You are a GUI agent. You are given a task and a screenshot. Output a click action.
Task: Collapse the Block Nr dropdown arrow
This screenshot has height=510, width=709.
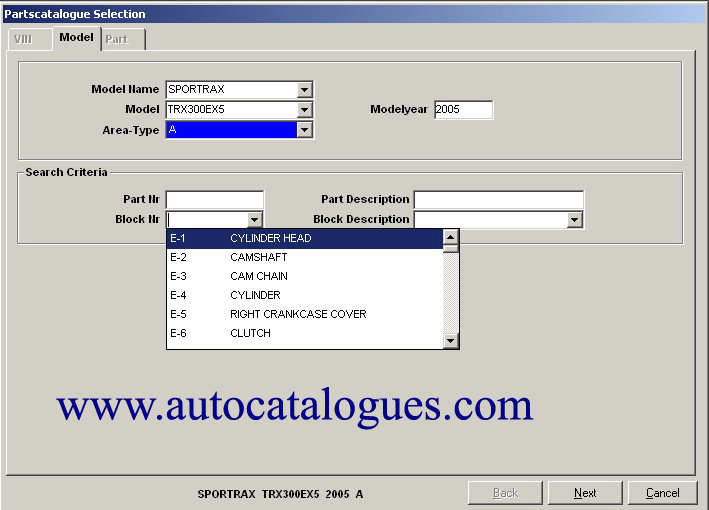pyautogui.click(x=254, y=220)
